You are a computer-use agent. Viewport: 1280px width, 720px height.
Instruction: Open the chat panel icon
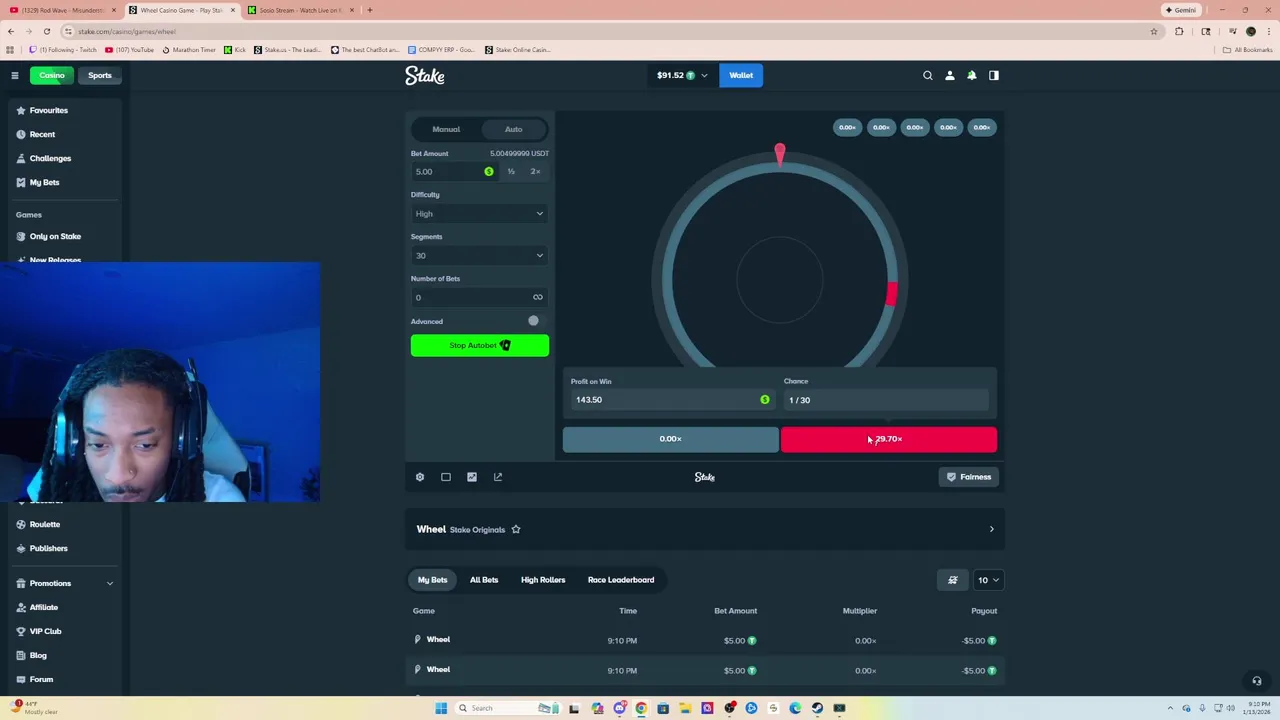pyautogui.click(x=994, y=75)
